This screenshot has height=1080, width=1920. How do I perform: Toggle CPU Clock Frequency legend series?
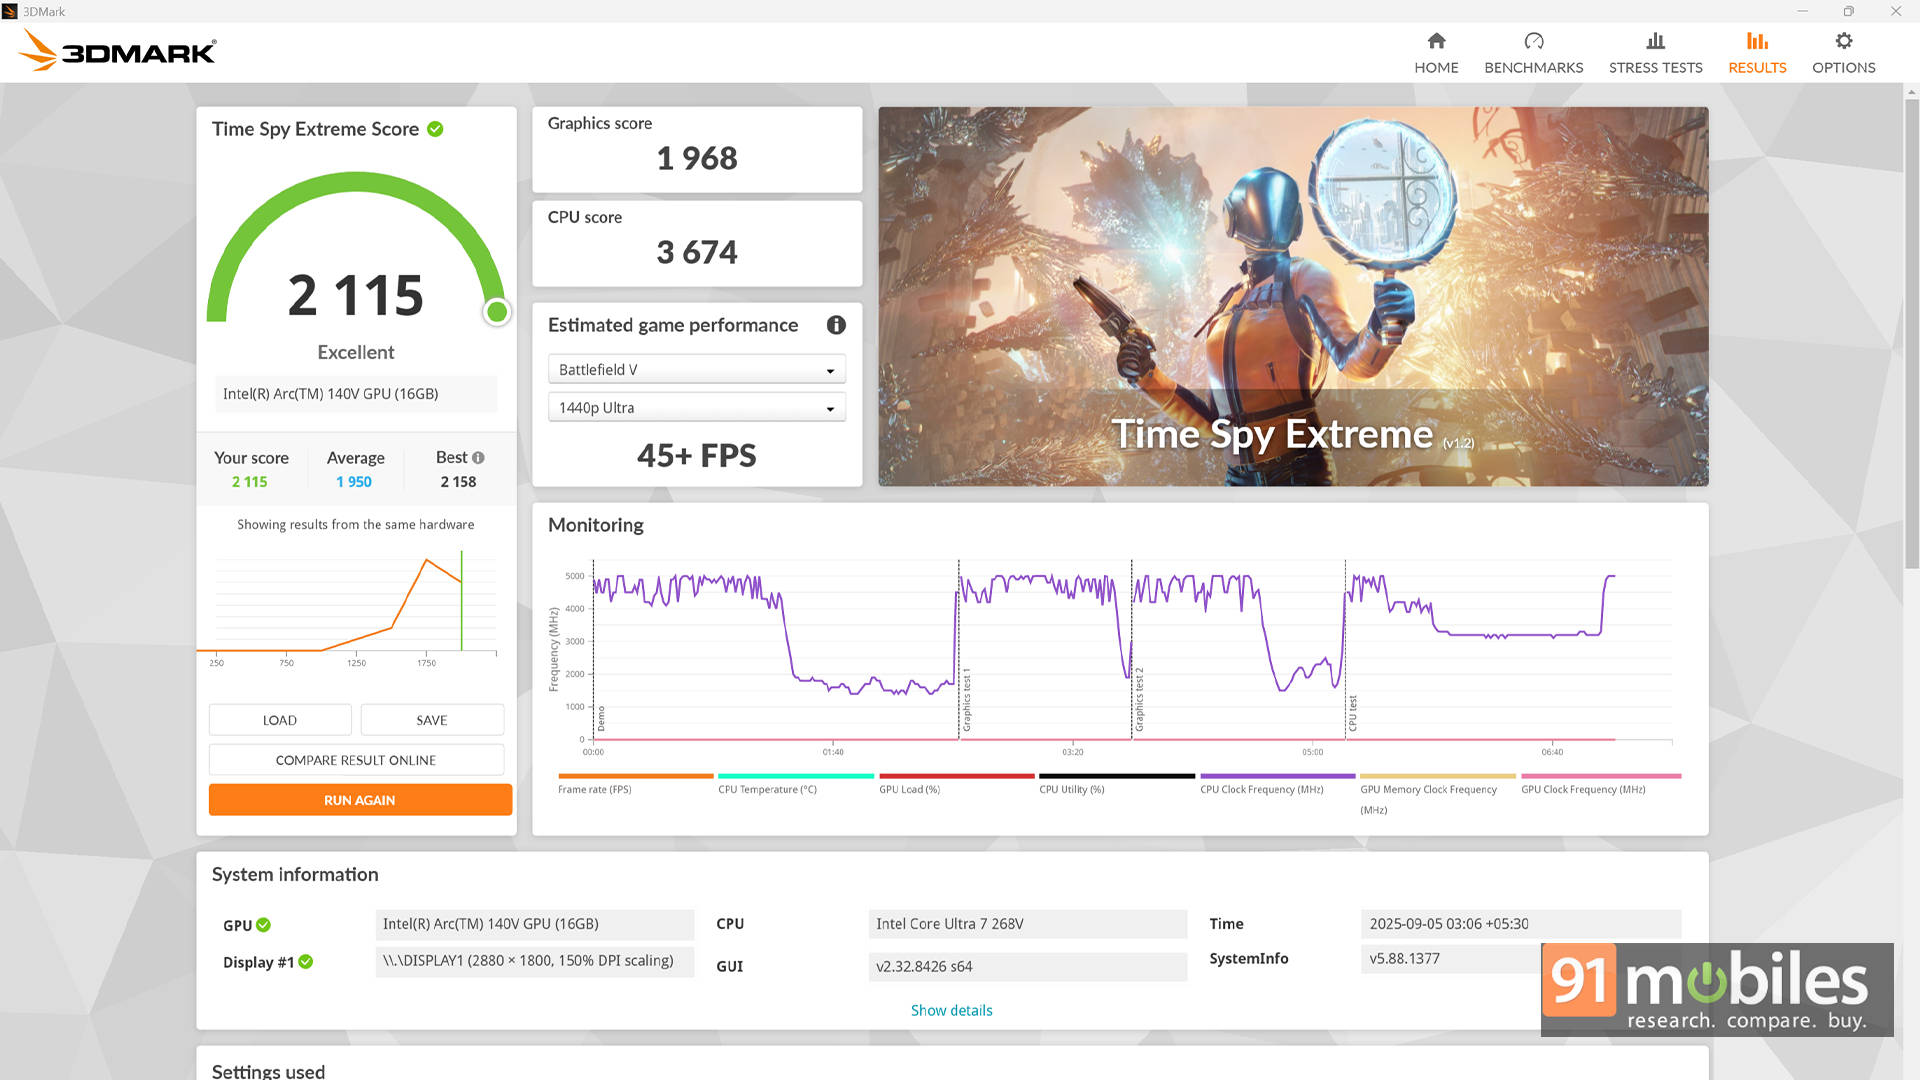[1262, 789]
